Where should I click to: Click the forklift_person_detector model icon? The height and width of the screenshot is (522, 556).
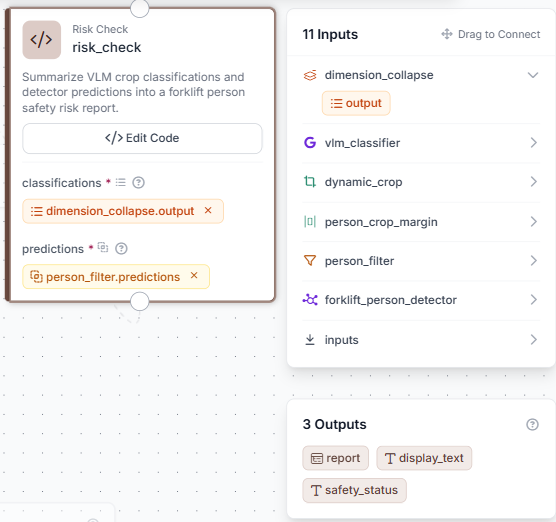(310, 300)
